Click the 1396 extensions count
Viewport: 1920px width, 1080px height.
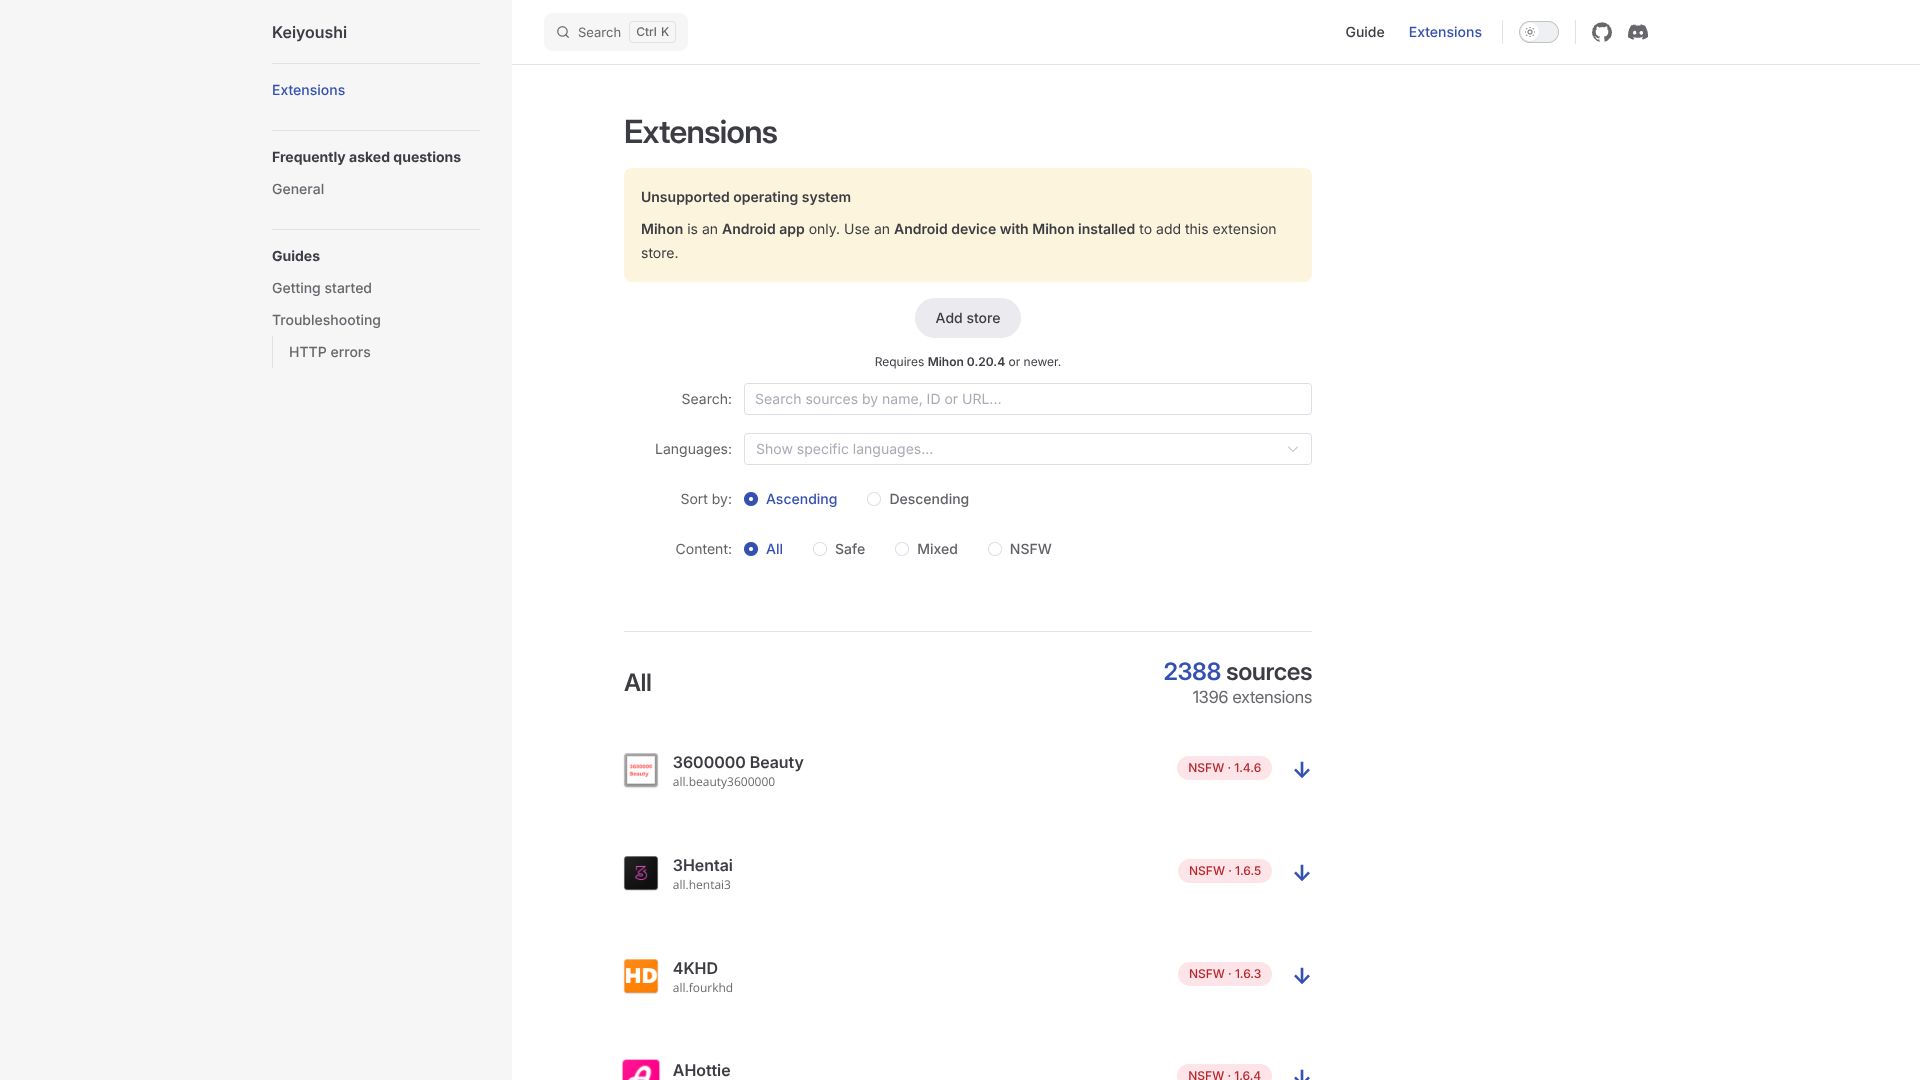pyautogui.click(x=1252, y=697)
